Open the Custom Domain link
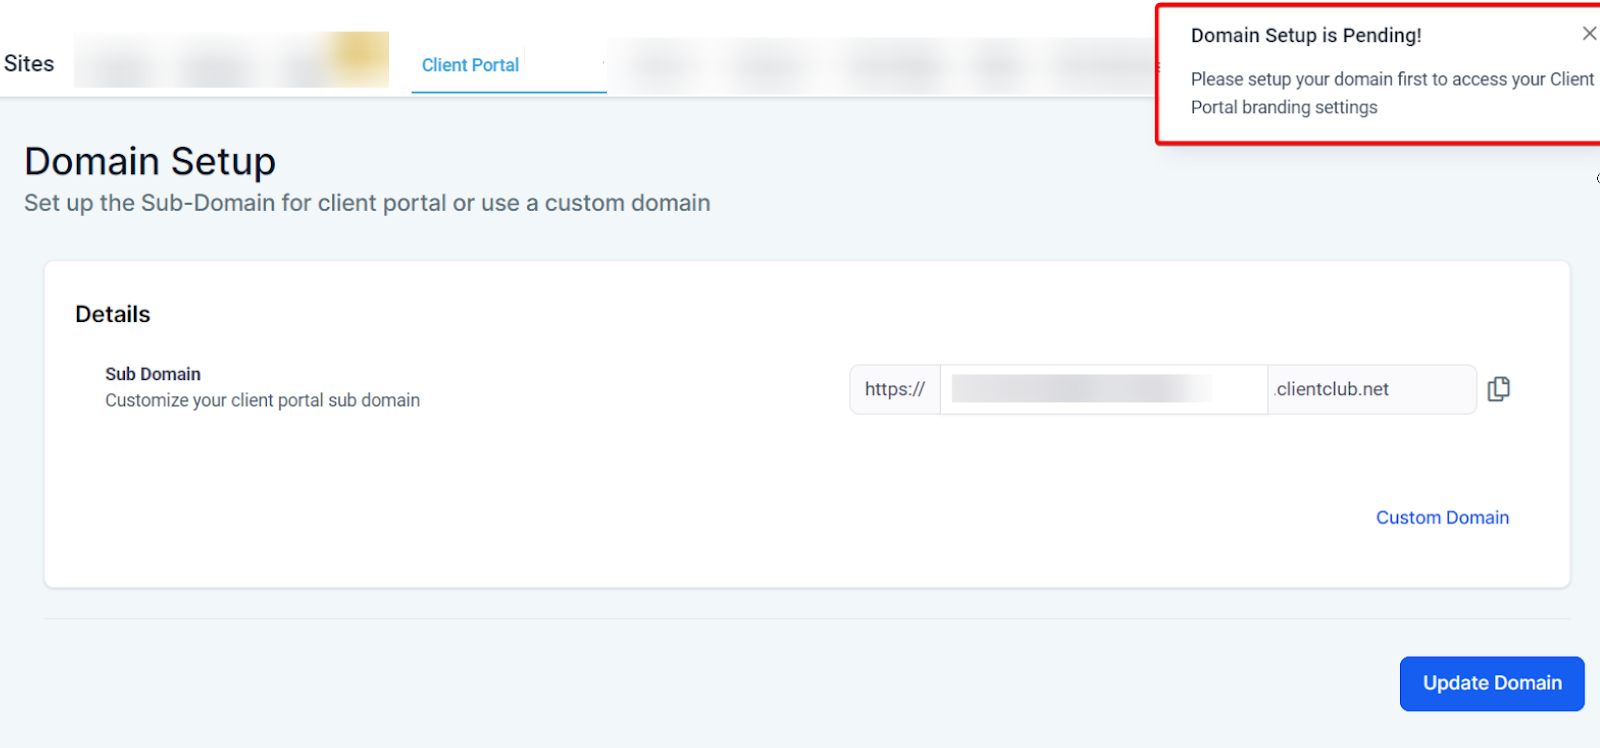1600x748 pixels. pyautogui.click(x=1442, y=517)
